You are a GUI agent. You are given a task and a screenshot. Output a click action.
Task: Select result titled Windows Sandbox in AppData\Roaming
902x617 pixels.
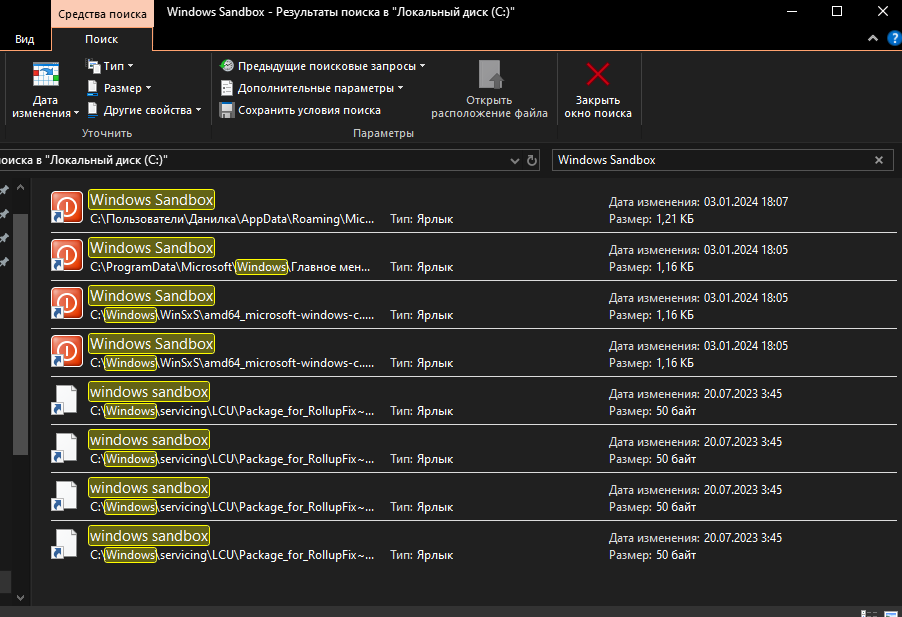coord(152,200)
